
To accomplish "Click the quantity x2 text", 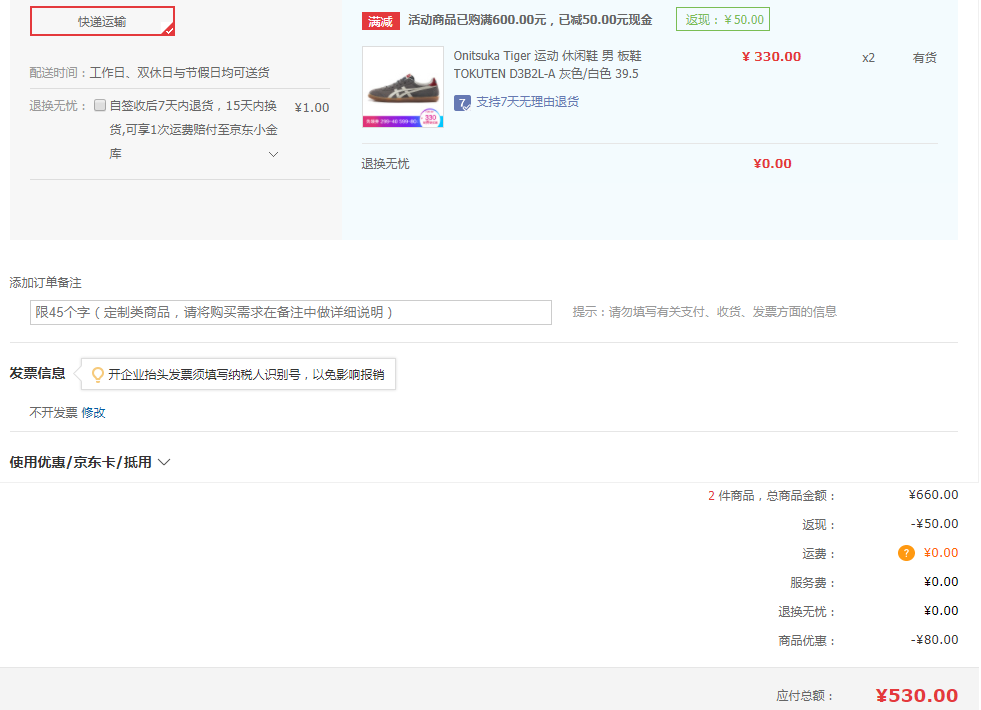I will (x=868, y=58).
